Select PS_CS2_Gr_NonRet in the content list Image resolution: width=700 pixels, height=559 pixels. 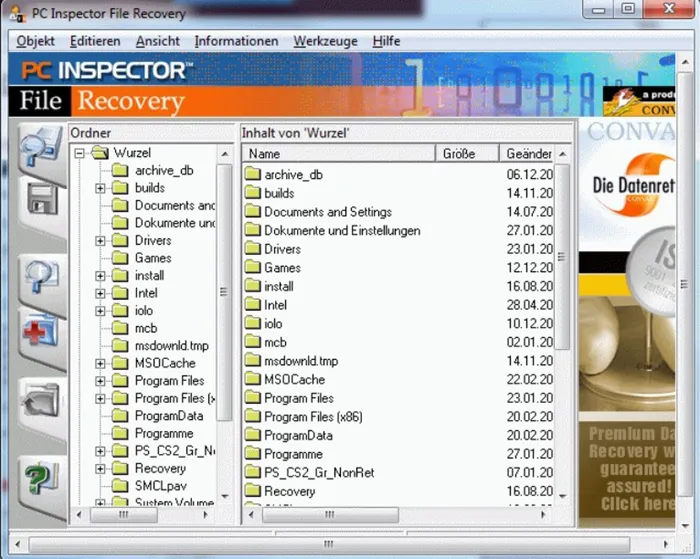319,473
